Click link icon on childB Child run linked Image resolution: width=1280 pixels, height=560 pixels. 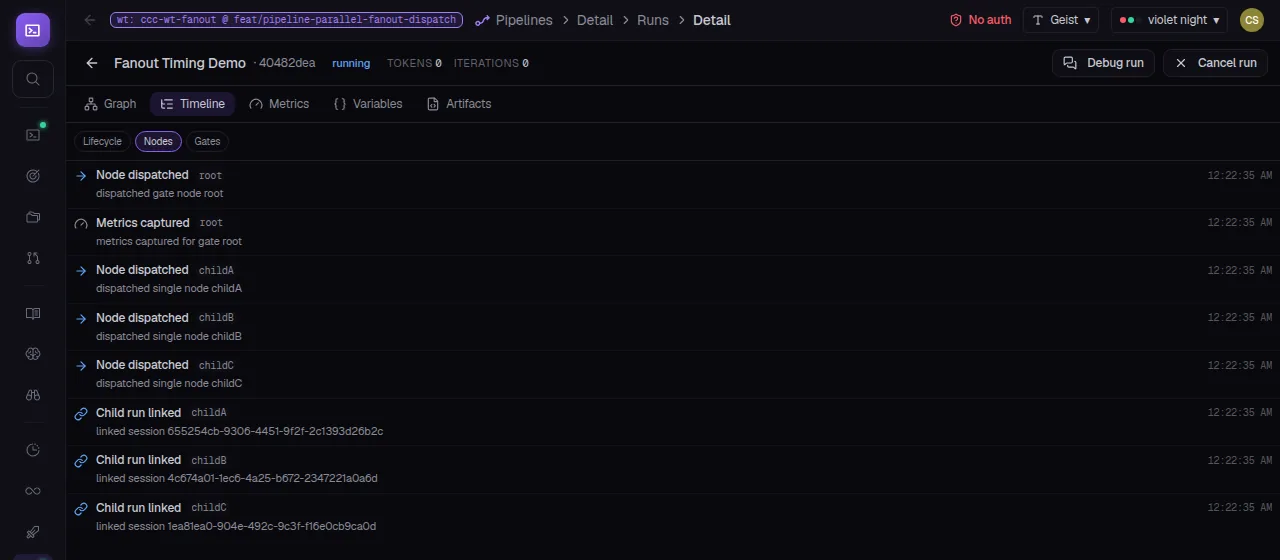point(81,460)
